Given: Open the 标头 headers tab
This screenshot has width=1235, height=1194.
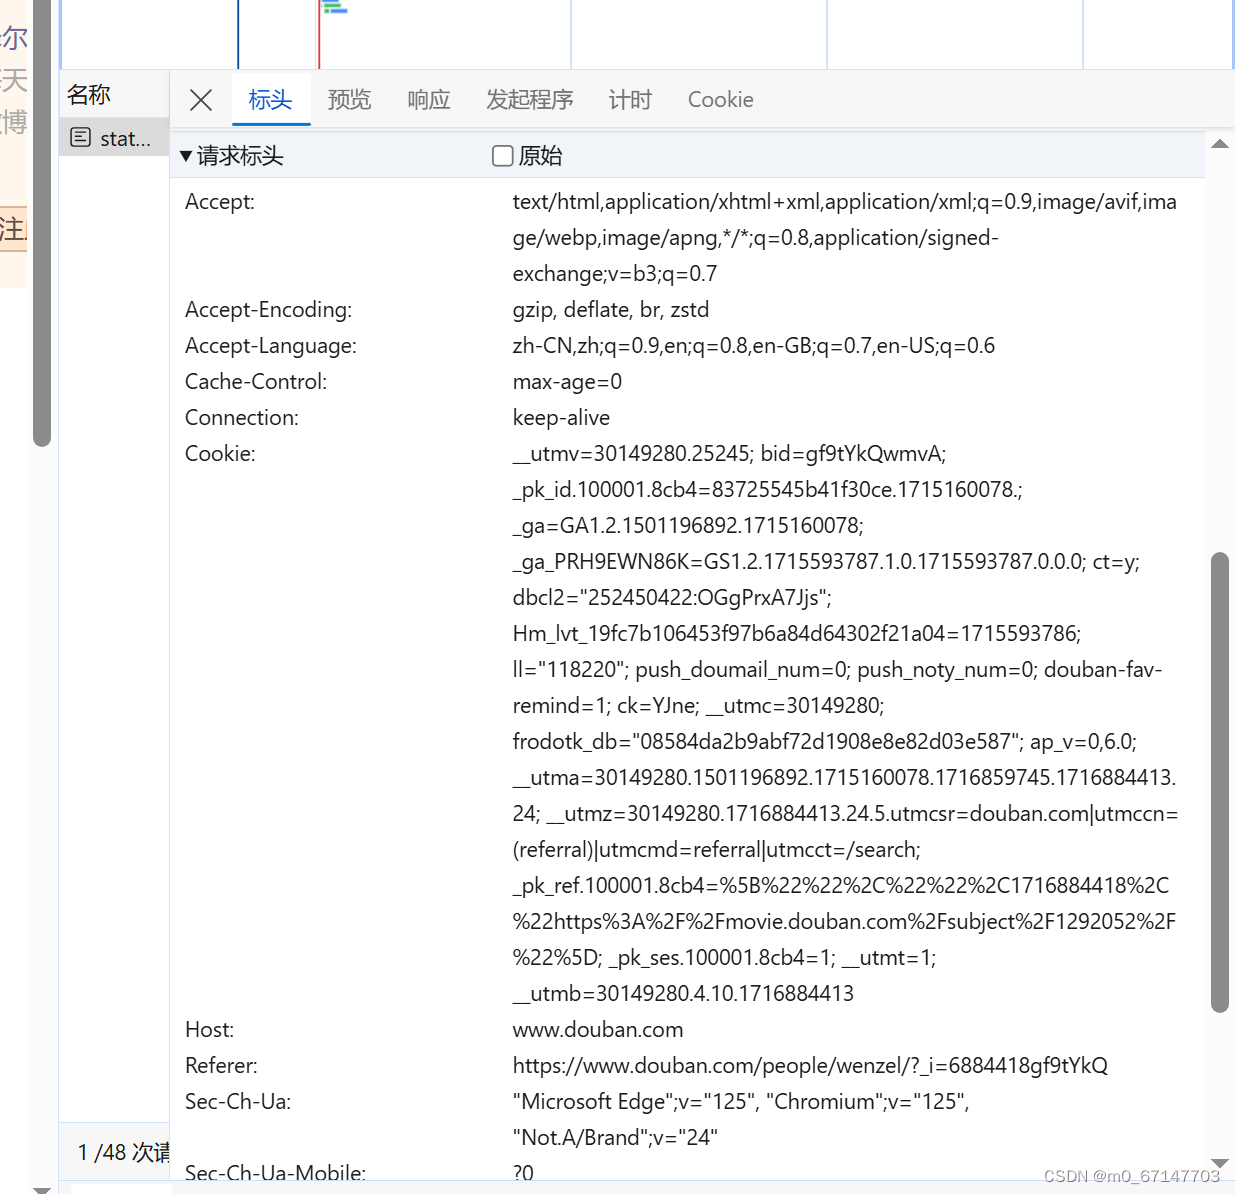Looking at the screenshot, I should click(271, 100).
